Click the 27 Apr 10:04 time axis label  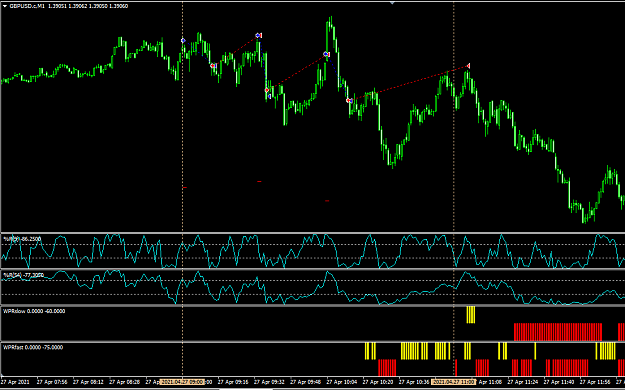[x=343, y=382]
